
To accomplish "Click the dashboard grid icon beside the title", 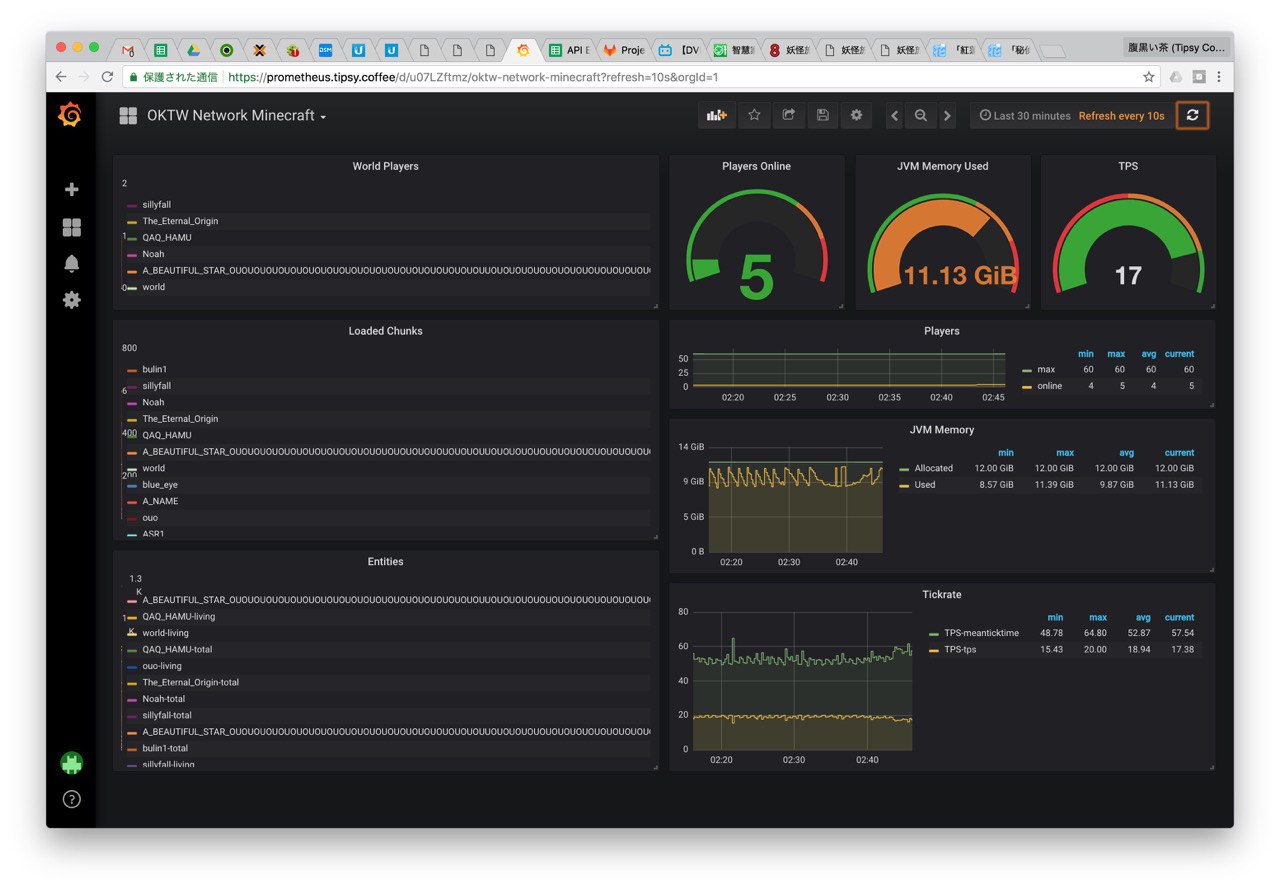I will [x=128, y=116].
